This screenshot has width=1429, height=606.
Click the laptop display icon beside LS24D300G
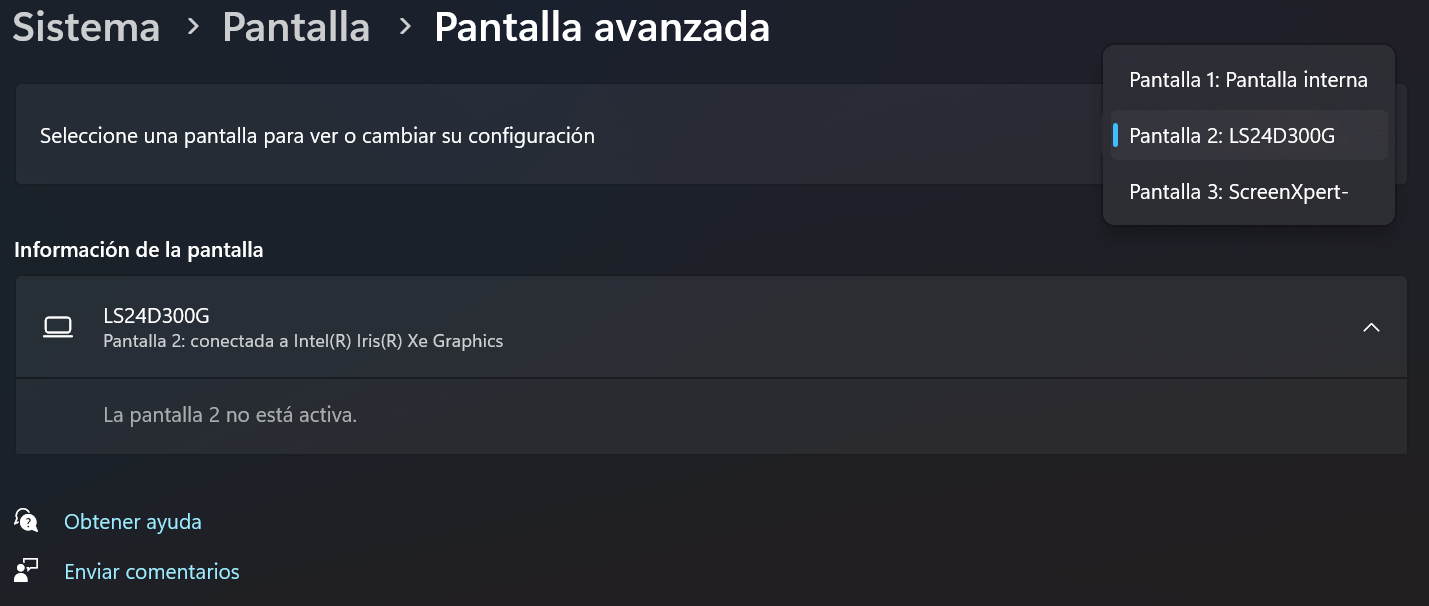(59, 327)
